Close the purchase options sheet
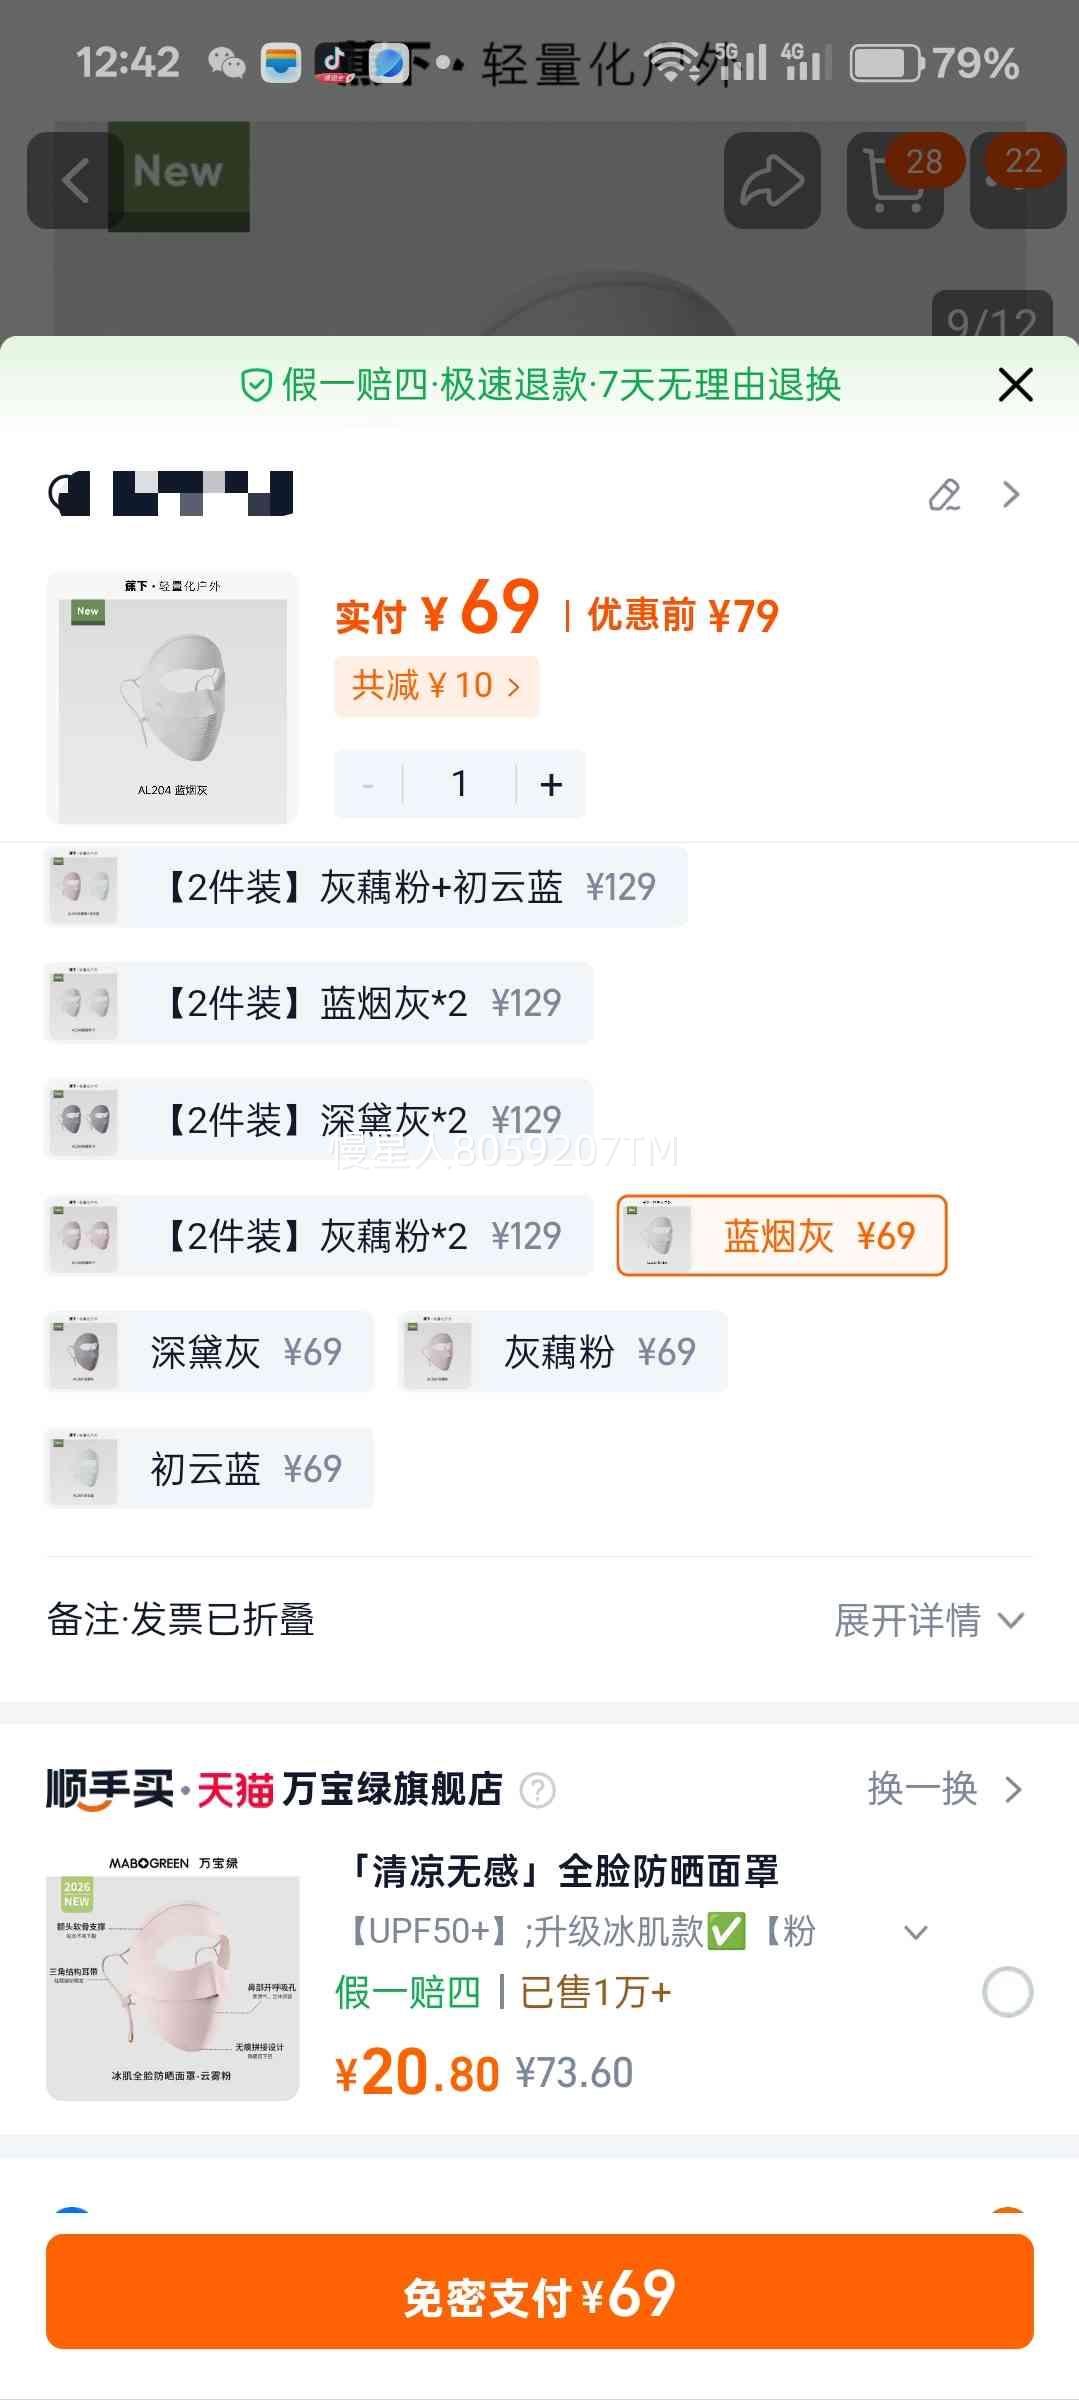 [1015, 385]
